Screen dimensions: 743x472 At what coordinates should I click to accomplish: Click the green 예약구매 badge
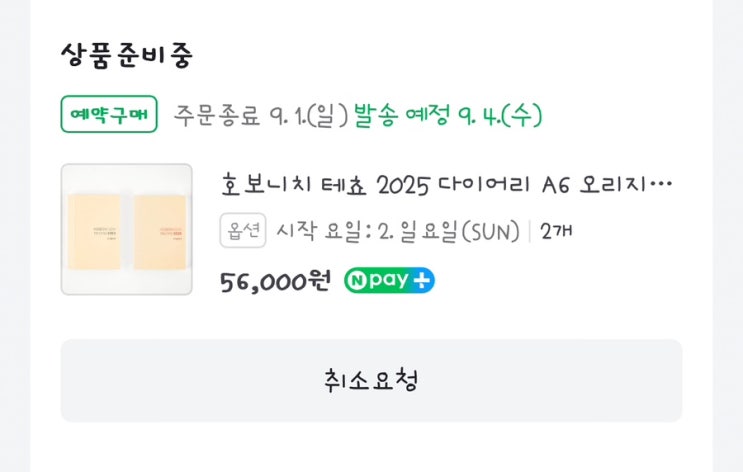click(x=109, y=115)
